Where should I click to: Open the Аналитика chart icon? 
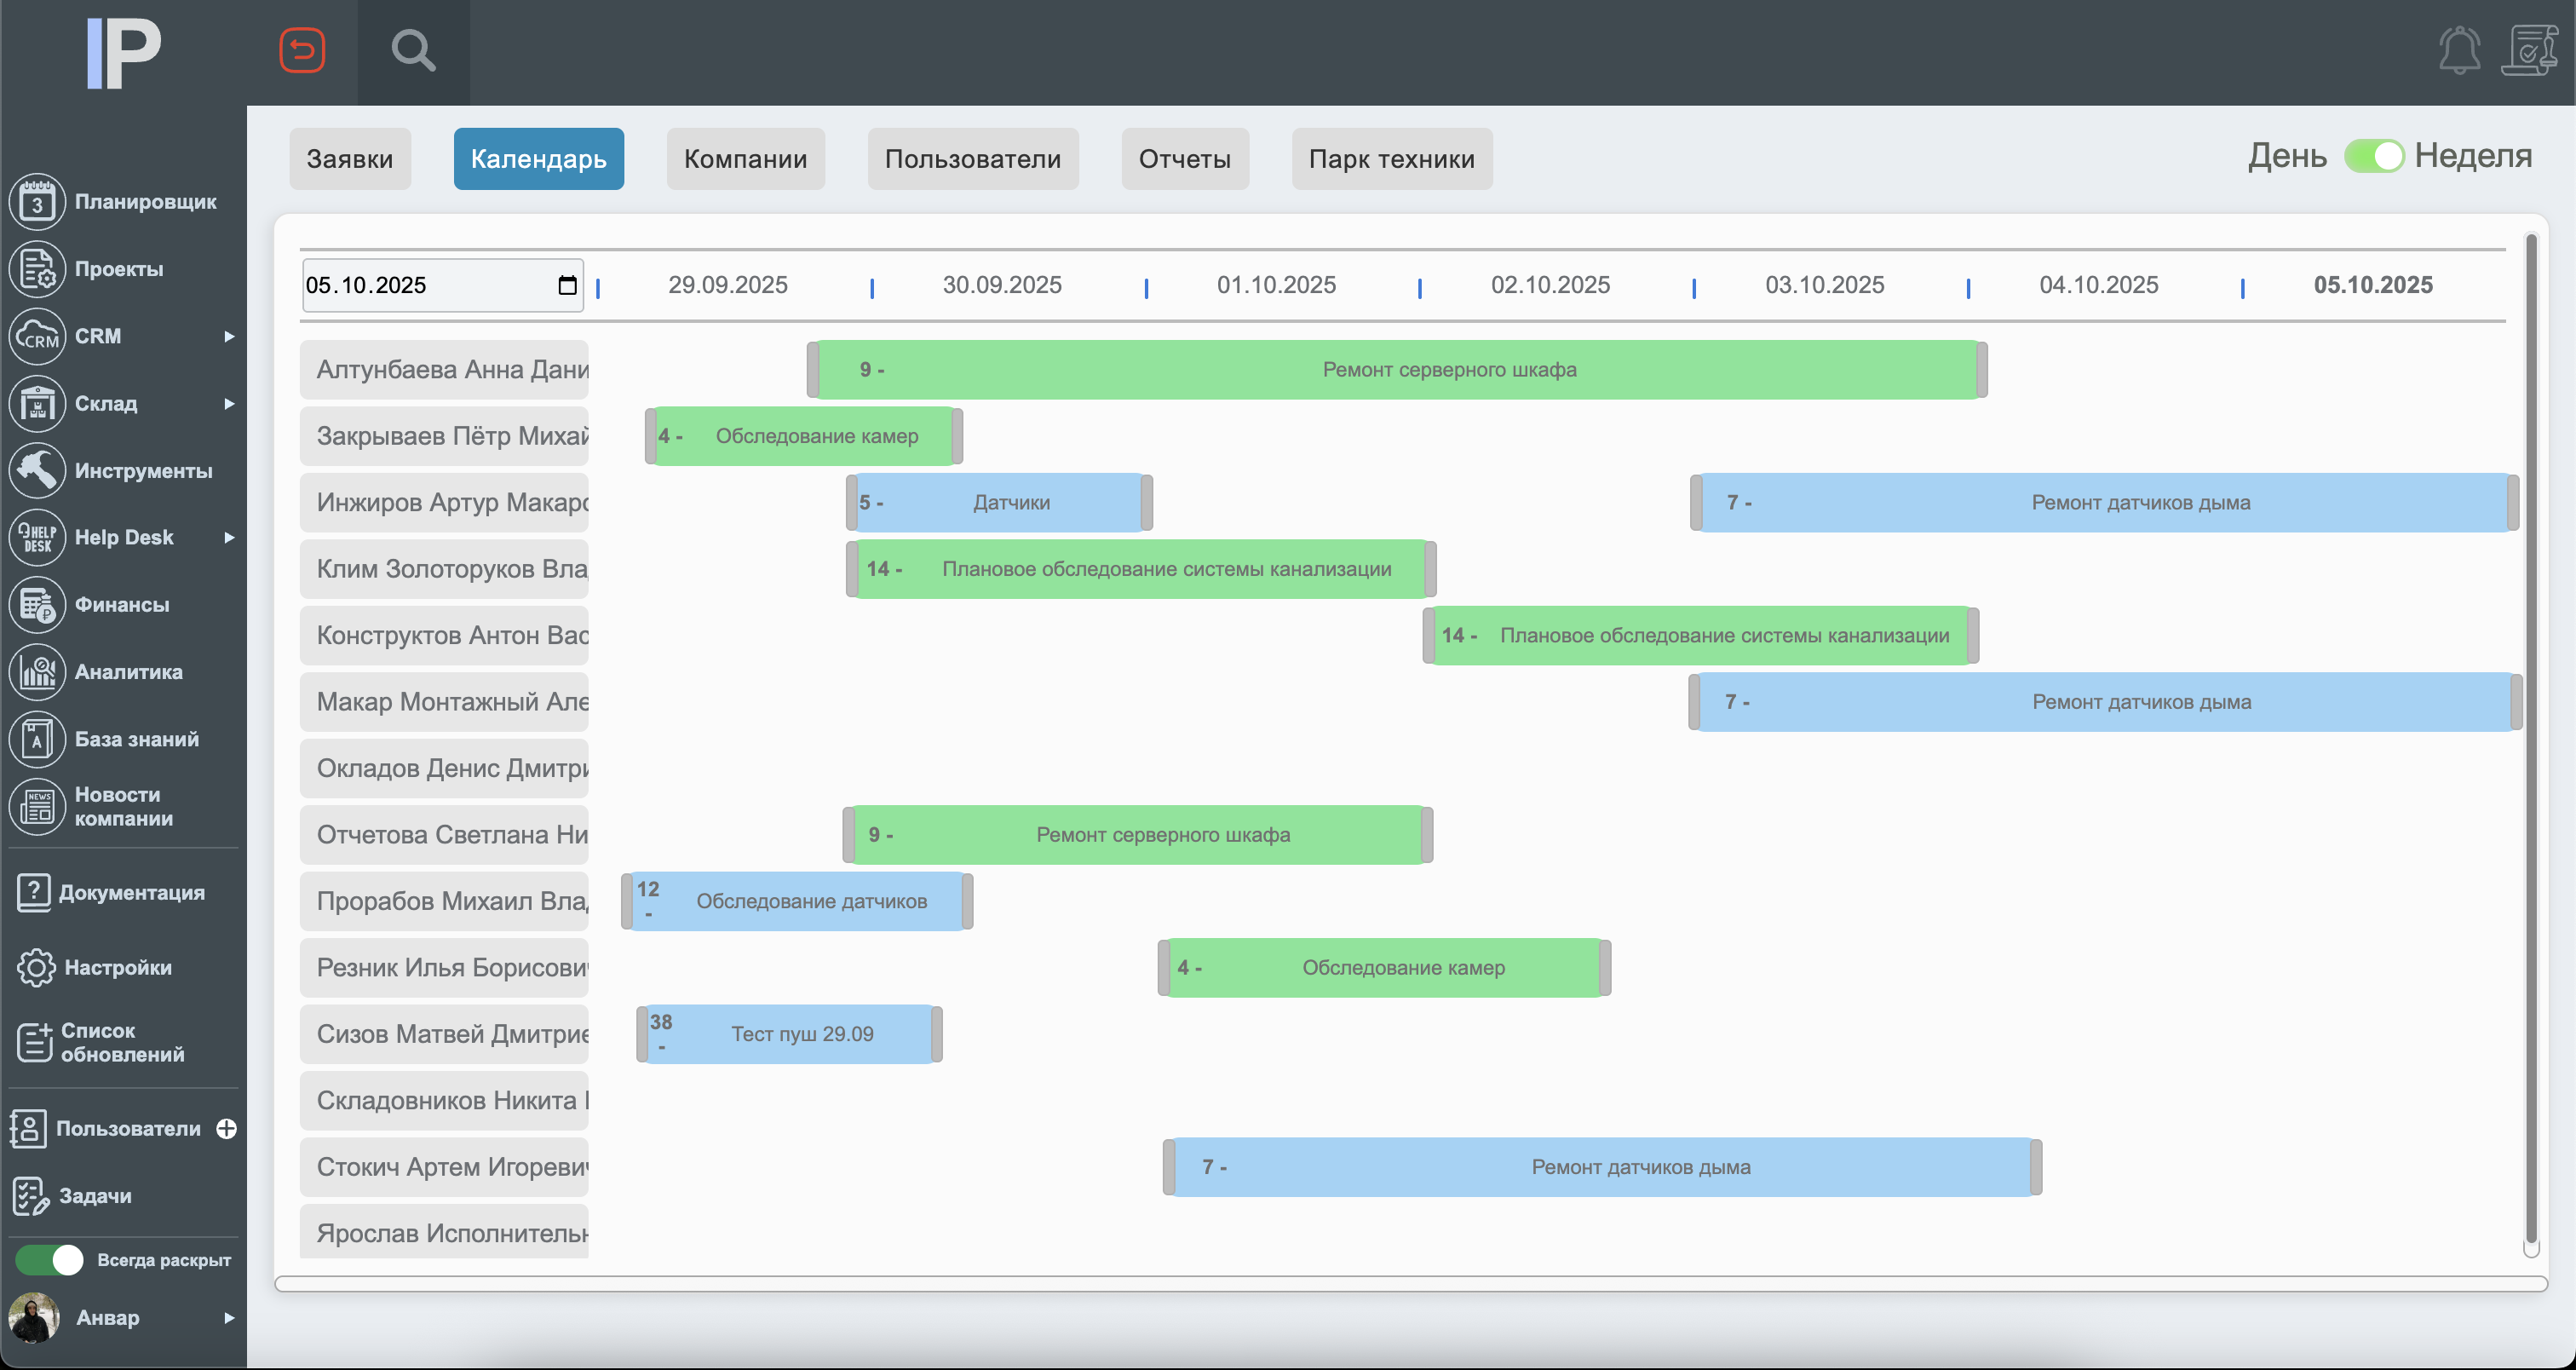click(37, 672)
